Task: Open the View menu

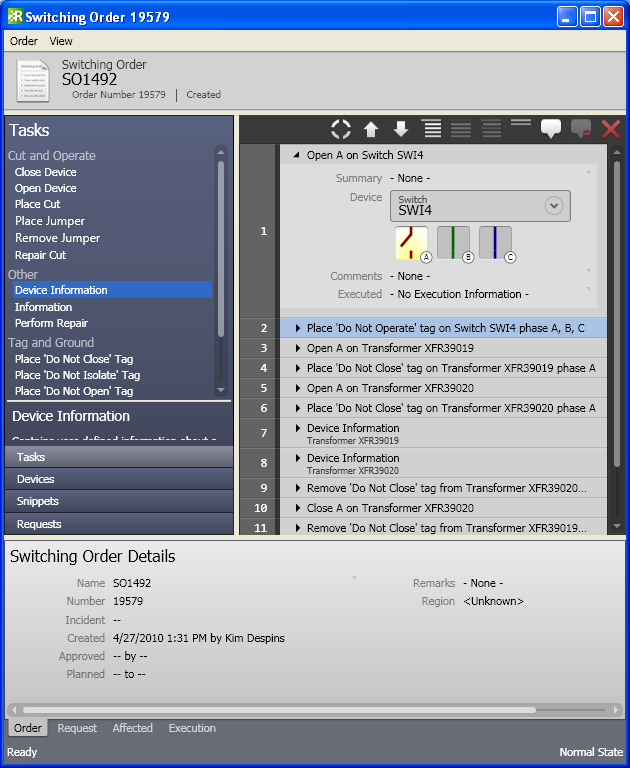Action: click(61, 41)
